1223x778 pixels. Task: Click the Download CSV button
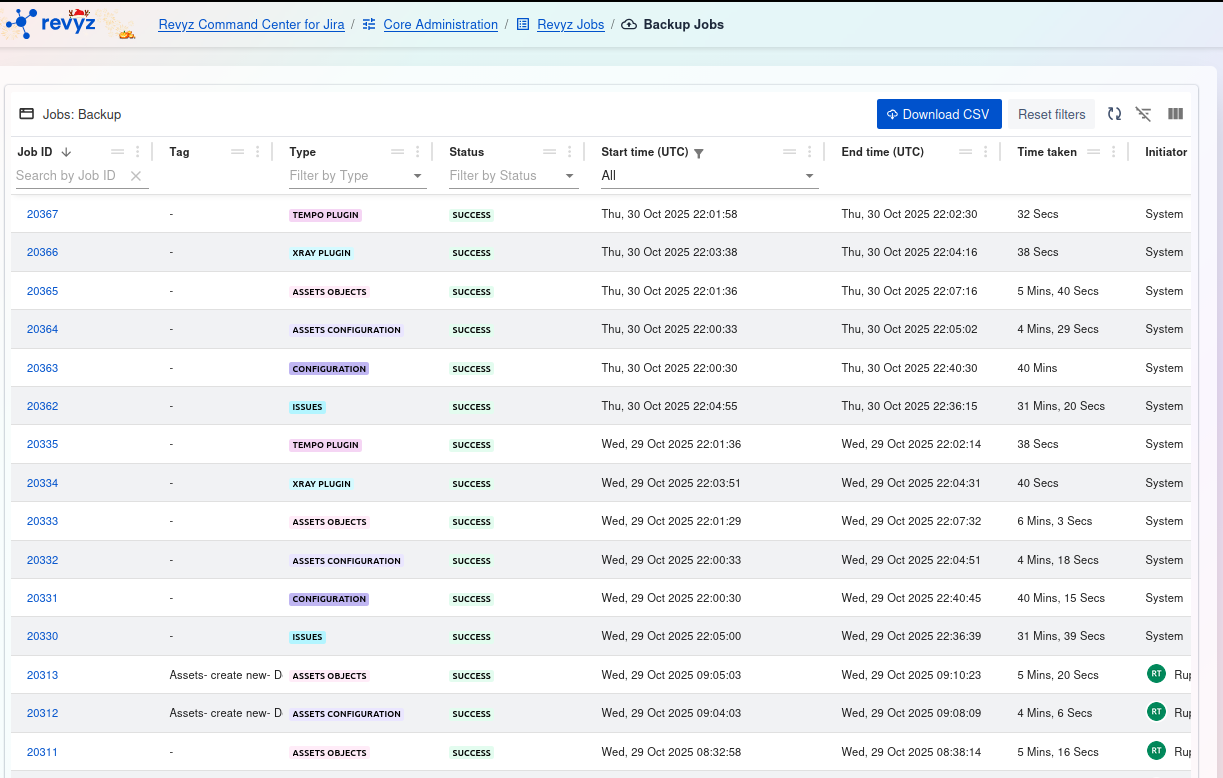939,114
